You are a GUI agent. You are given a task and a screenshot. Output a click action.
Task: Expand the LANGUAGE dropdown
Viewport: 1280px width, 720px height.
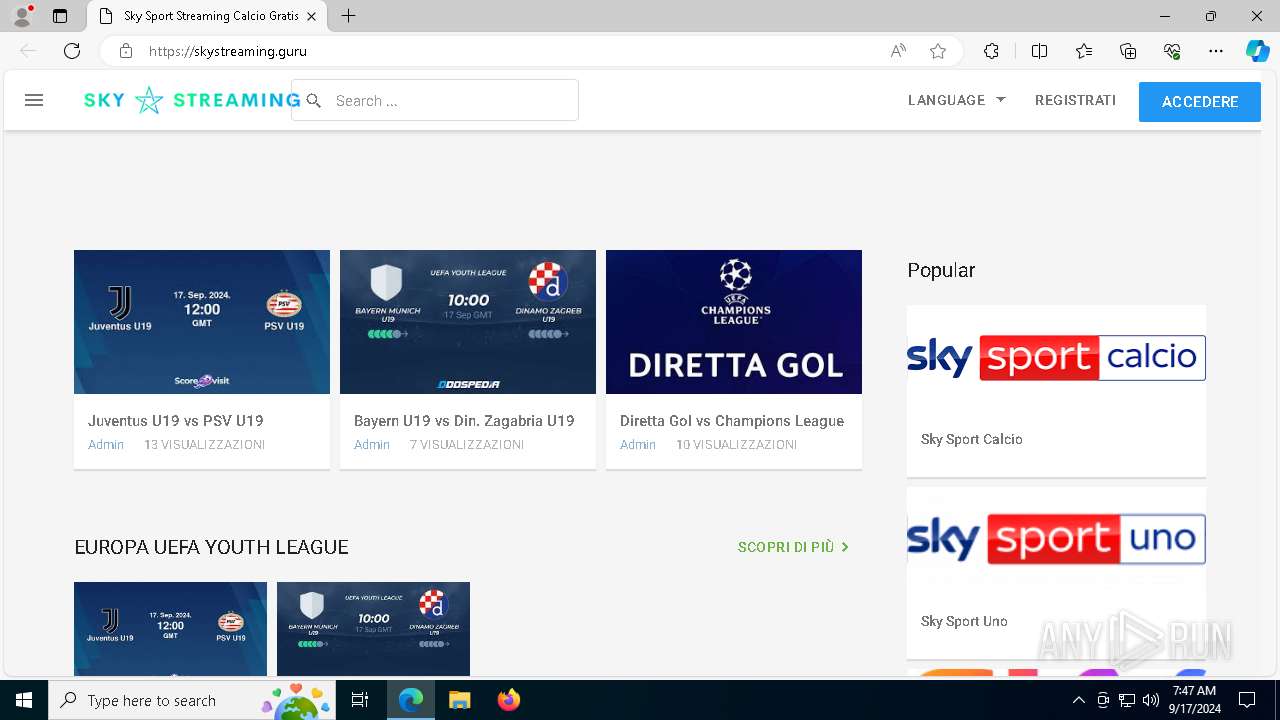point(956,100)
